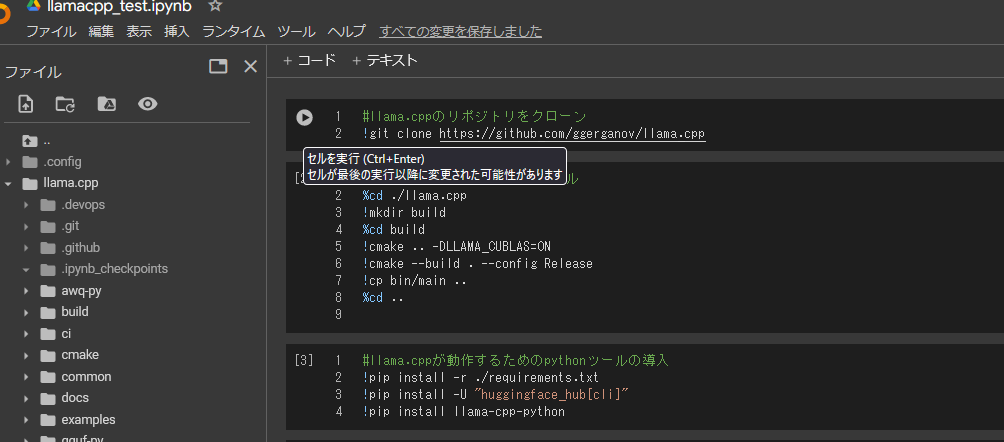Close the Files panel
Viewport: 1004px width, 442px height.
point(251,66)
